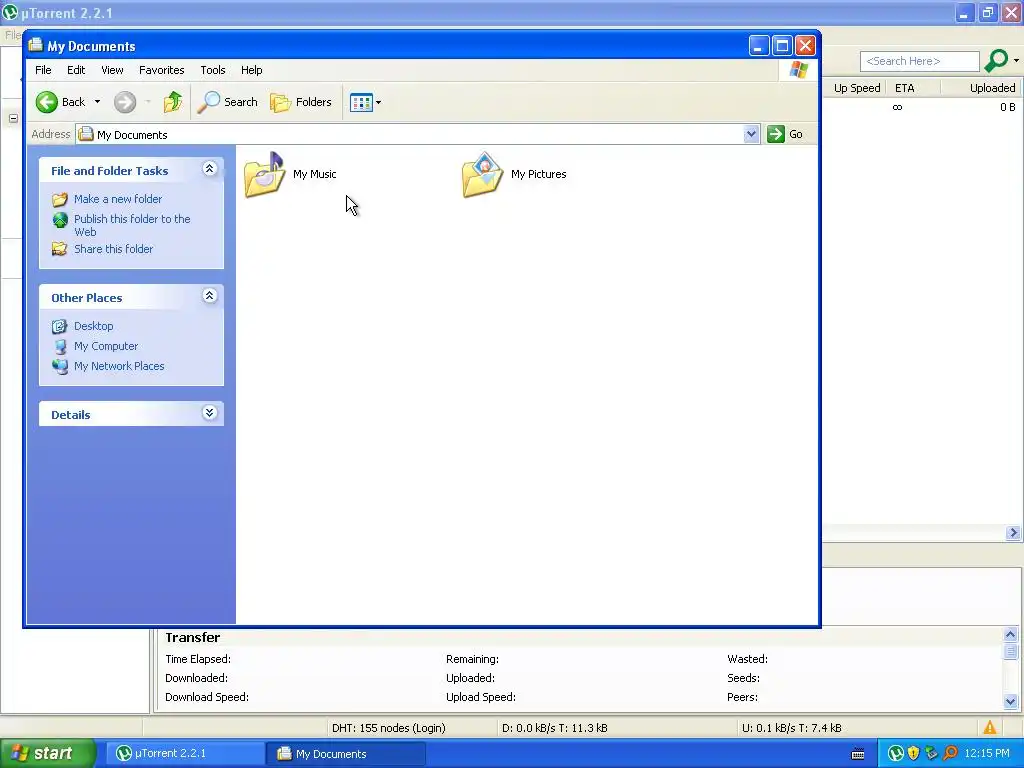The width and height of the screenshot is (1024, 768).
Task: Open the Edit menu
Action: click(76, 70)
